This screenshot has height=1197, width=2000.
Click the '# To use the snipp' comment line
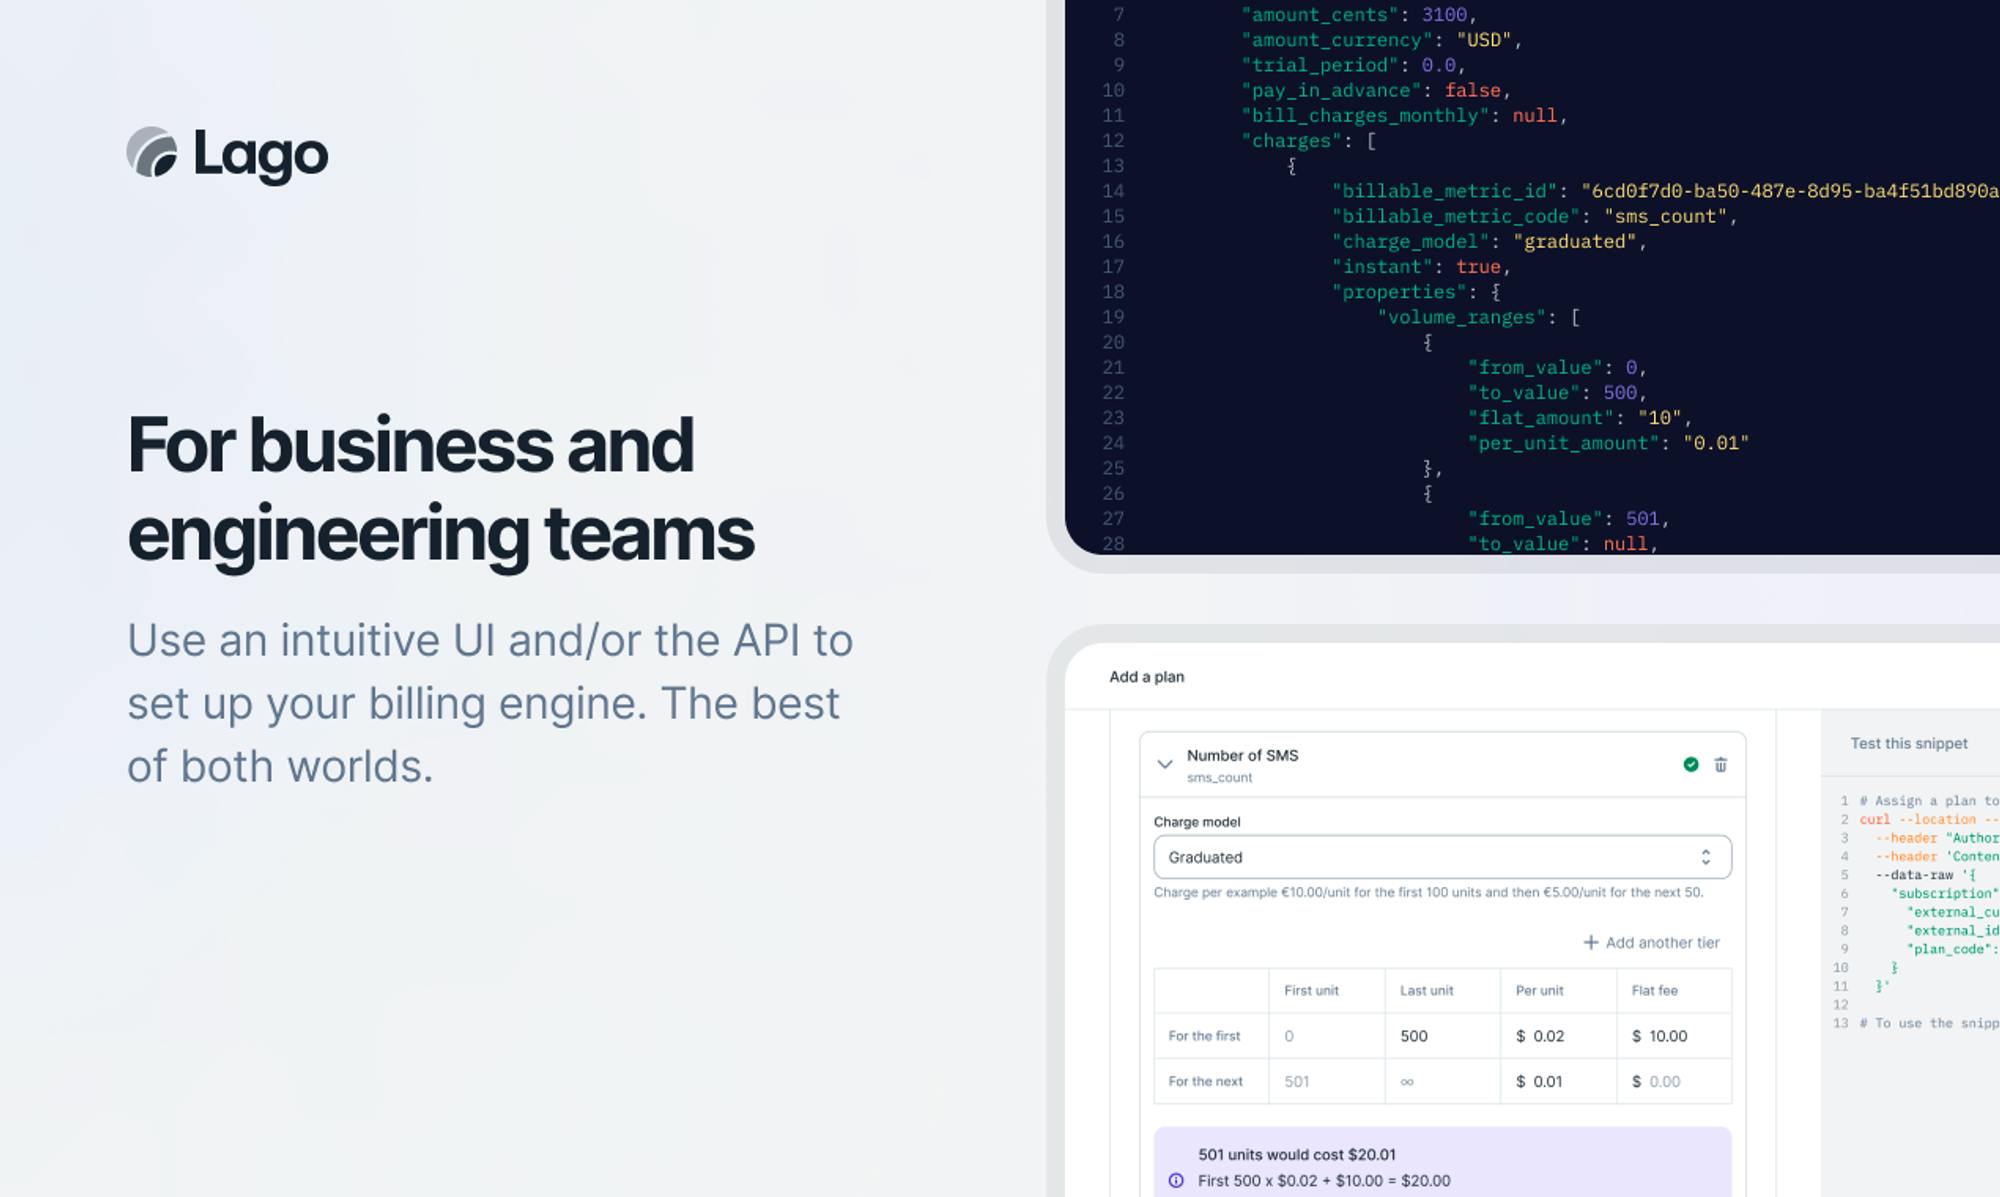tap(1929, 1023)
